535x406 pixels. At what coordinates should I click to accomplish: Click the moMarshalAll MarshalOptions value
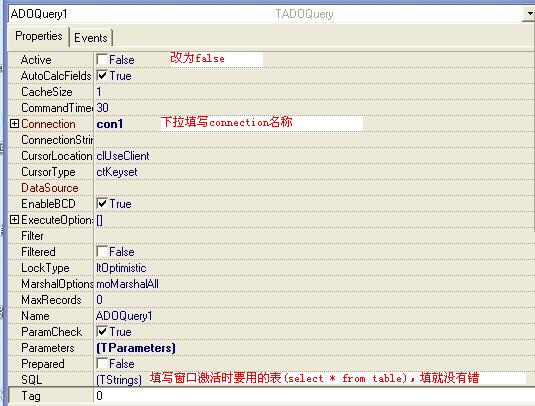(128, 284)
